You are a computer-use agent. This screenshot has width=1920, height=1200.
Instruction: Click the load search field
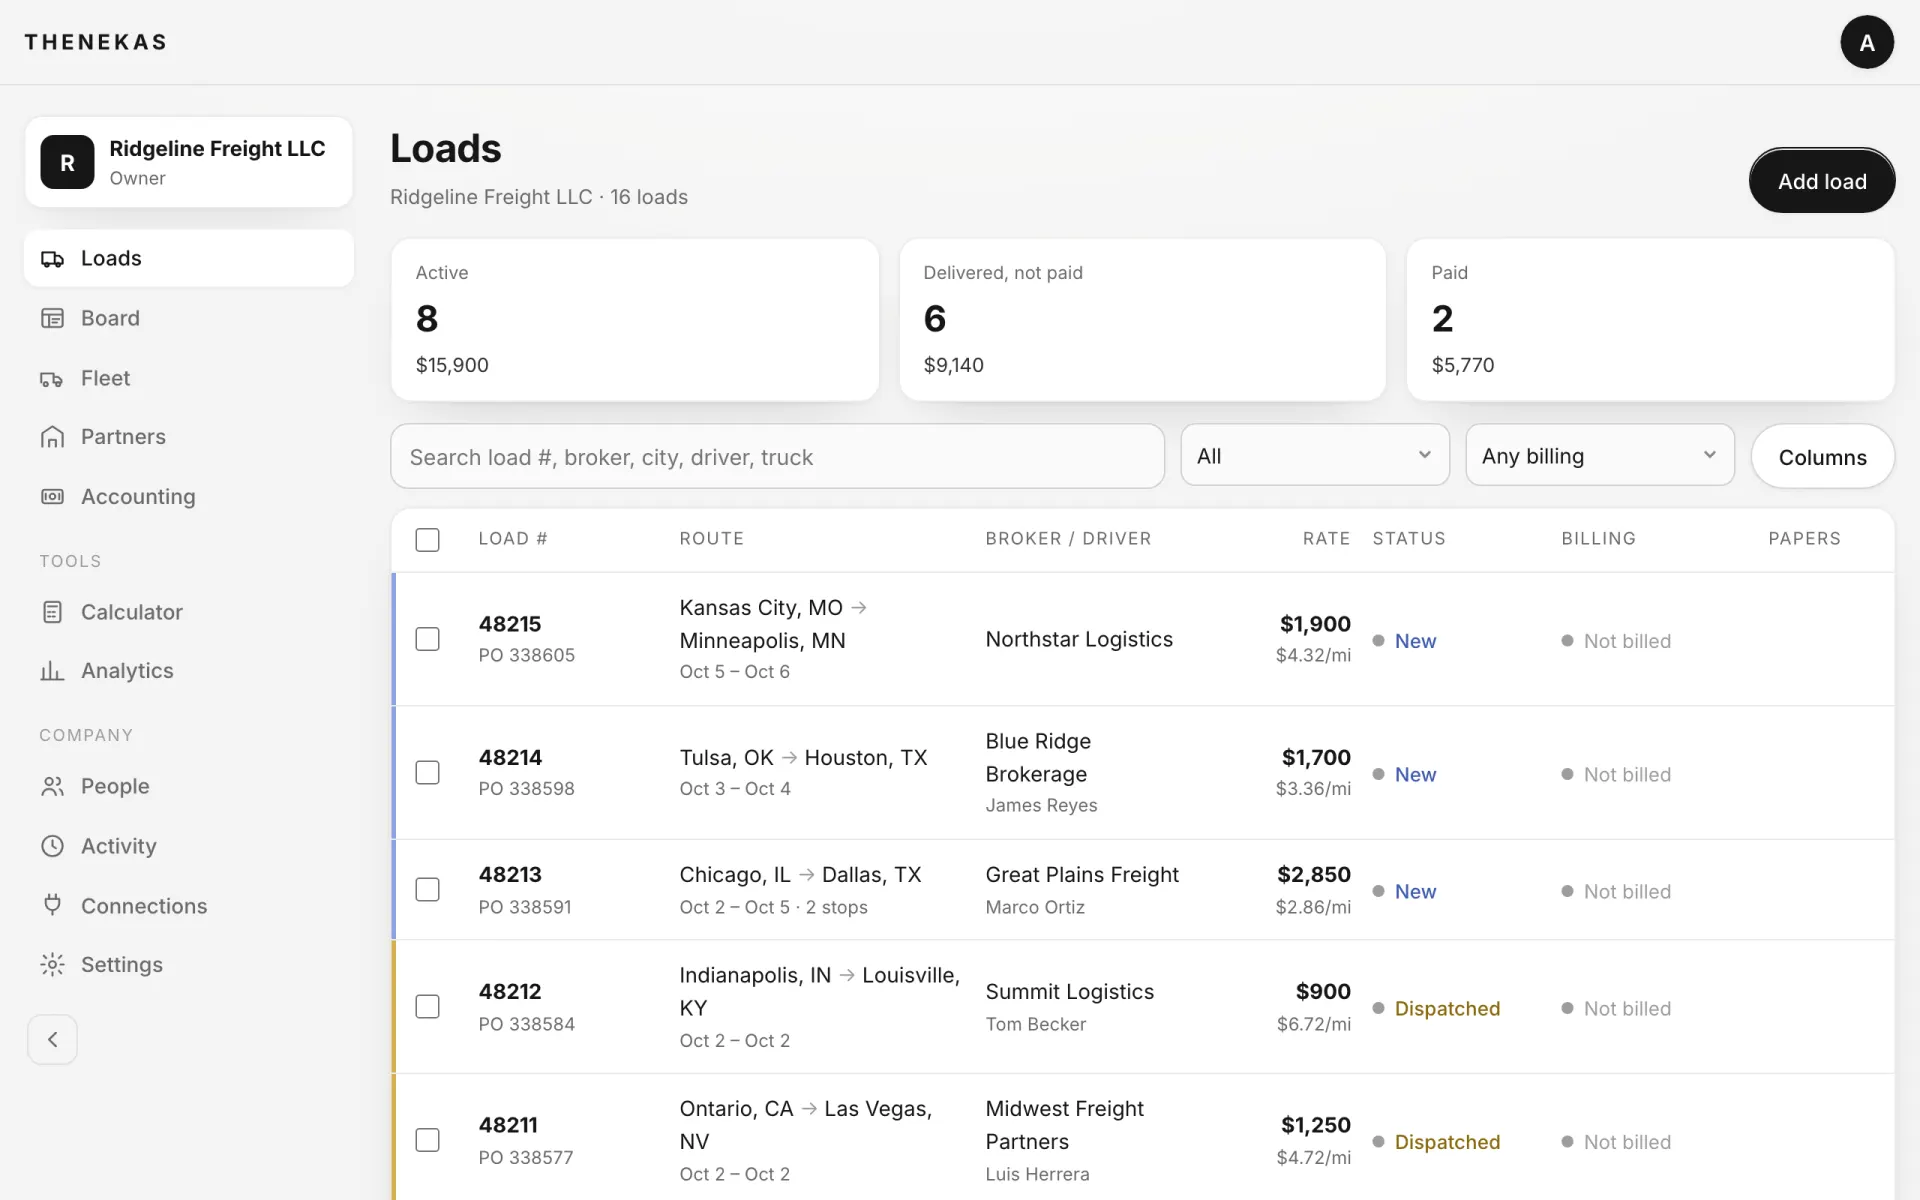click(x=778, y=457)
